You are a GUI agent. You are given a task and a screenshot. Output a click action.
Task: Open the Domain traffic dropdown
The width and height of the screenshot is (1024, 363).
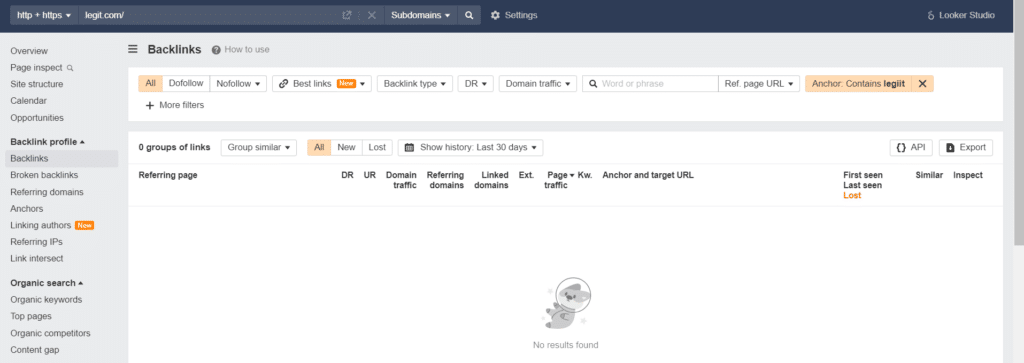coord(537,84)
